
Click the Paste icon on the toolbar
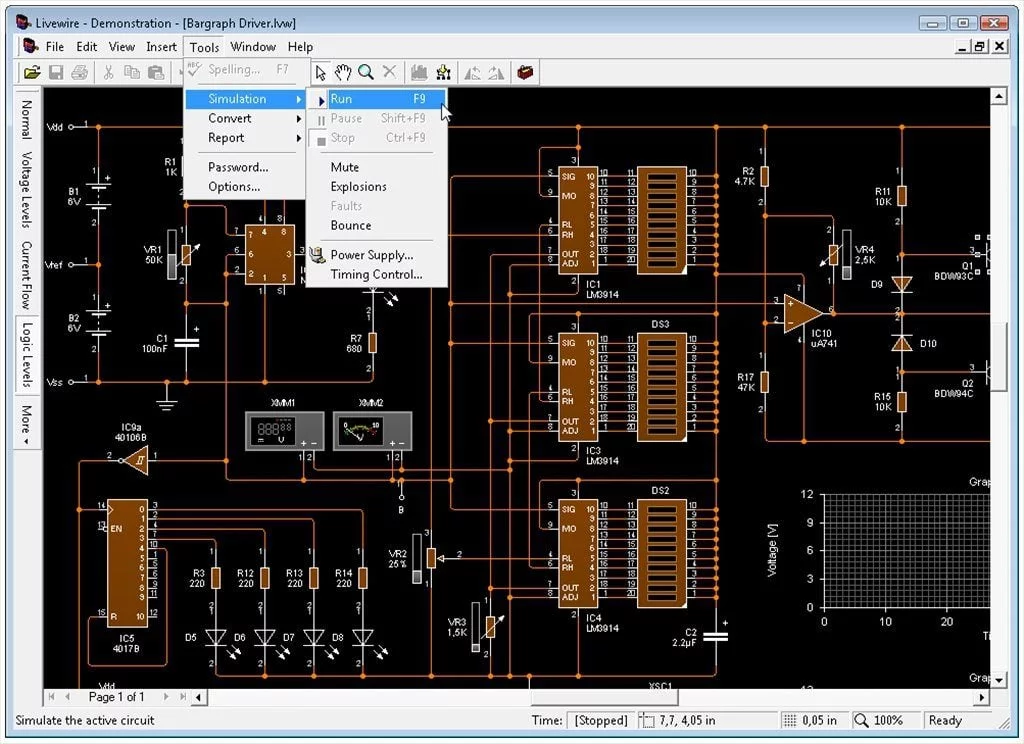pyautogui.click(x=155, y=71)
